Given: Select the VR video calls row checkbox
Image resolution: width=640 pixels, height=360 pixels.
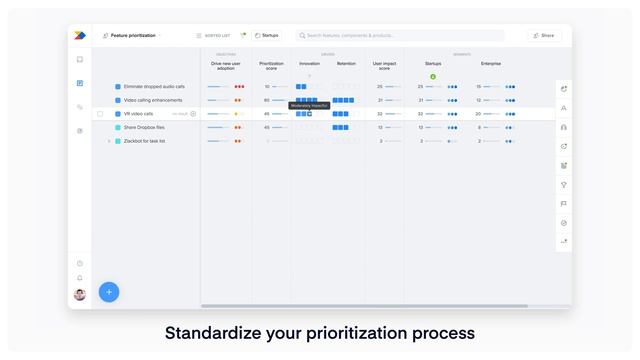Looking at the screenshot, I should tap(100, 114).
